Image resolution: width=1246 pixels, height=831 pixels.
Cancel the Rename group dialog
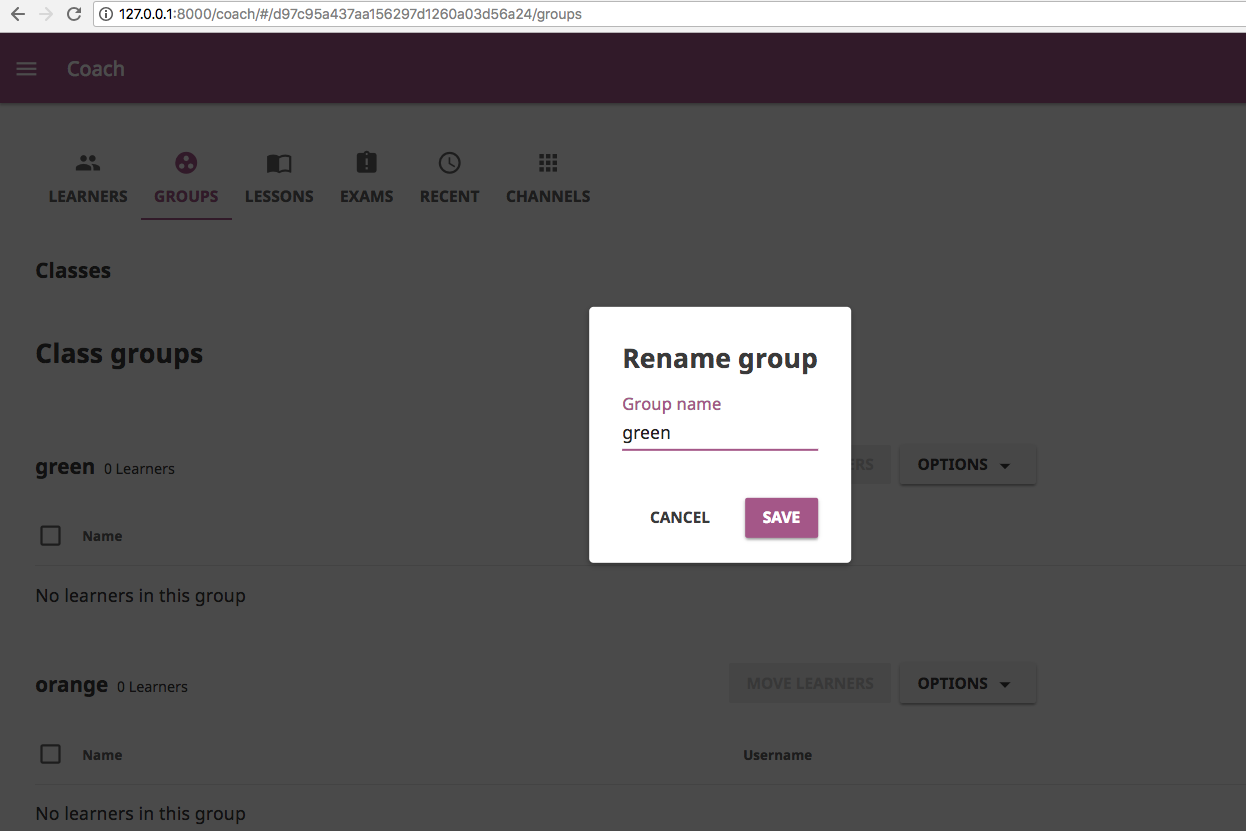(x=680, y=517)
